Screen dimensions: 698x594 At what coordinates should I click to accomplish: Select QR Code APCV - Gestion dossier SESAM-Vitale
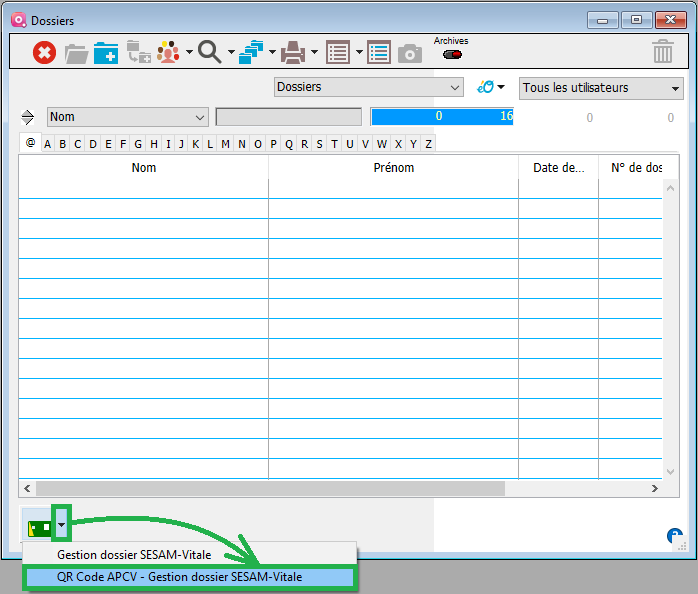point(179,577)
